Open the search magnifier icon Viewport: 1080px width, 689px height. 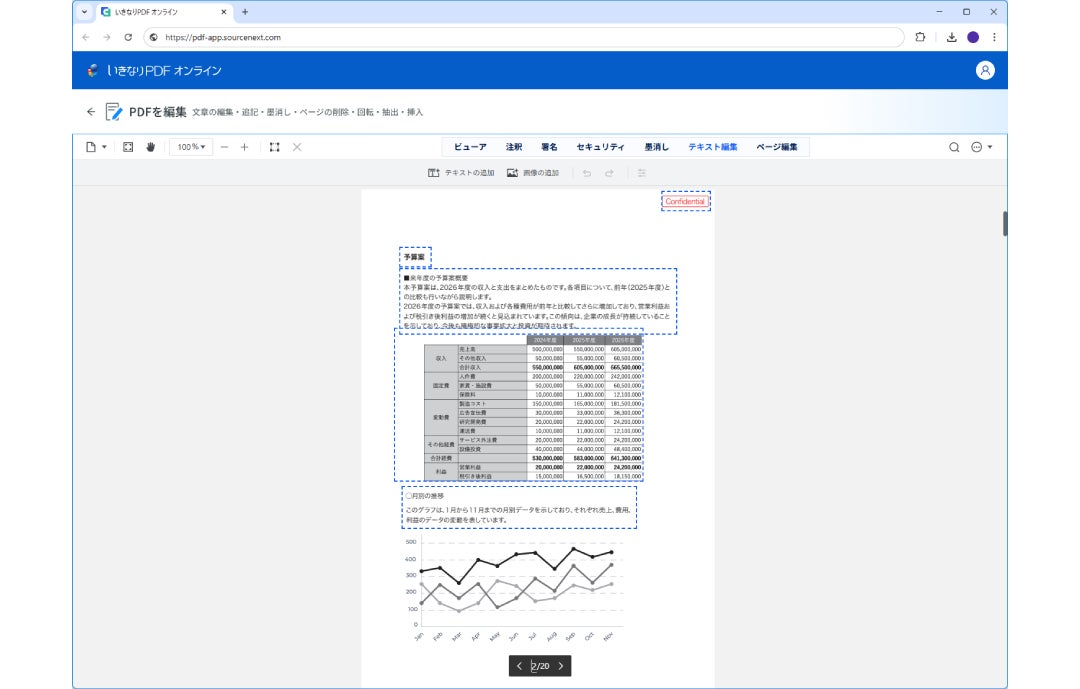coord(954,147)
